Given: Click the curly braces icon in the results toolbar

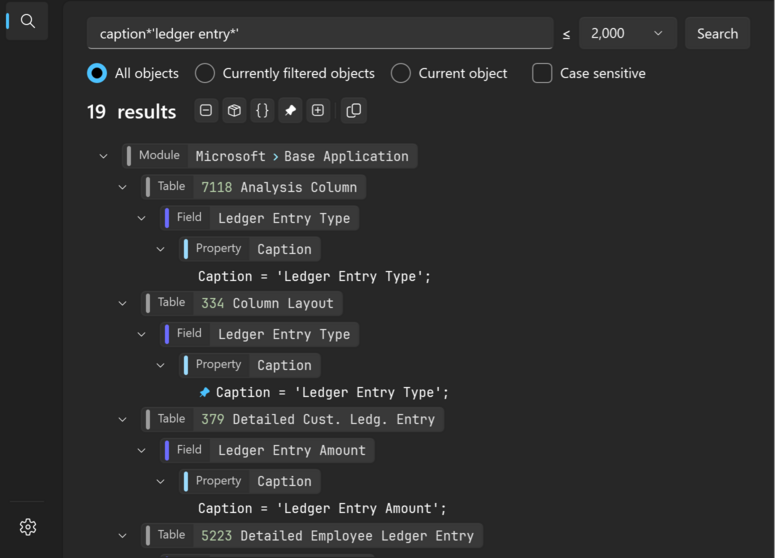Looking at the screenshot, I should coord(262,110).
